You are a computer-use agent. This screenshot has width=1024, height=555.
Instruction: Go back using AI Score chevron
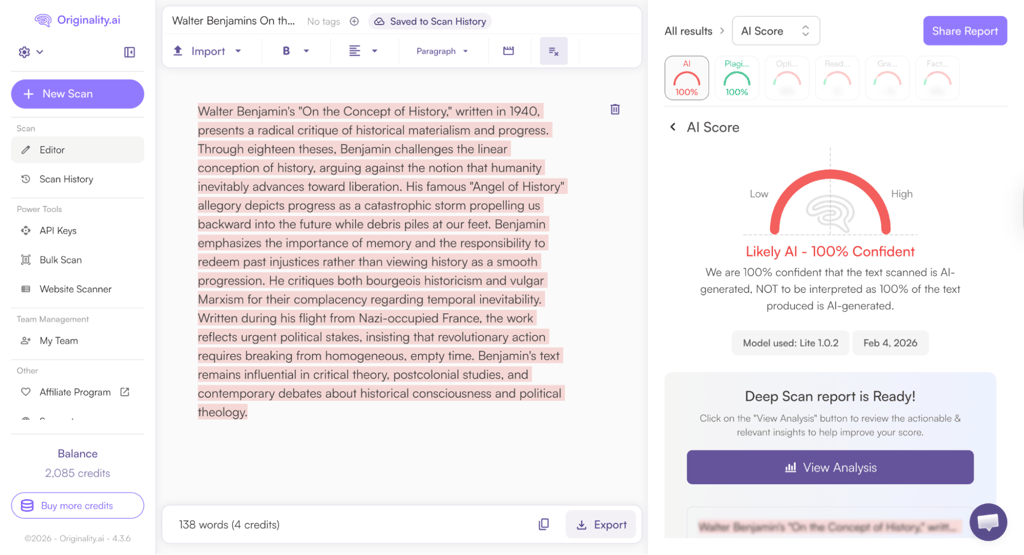tap(673, 127)
